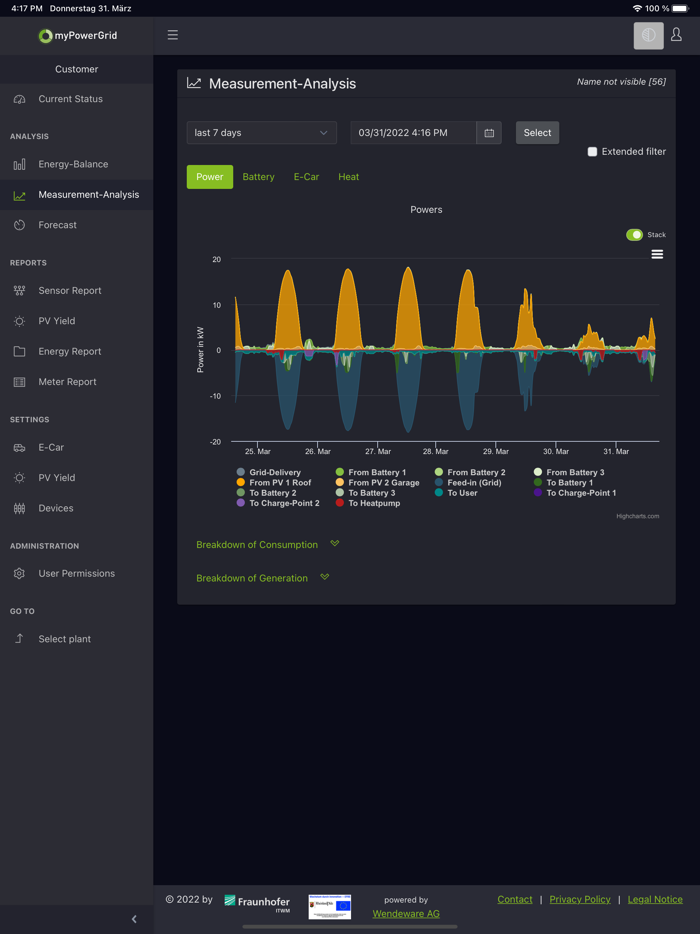Open the hamburger sidebar menu
The image size is (700, 934).
pyautogui.click(x=173, y=35)
